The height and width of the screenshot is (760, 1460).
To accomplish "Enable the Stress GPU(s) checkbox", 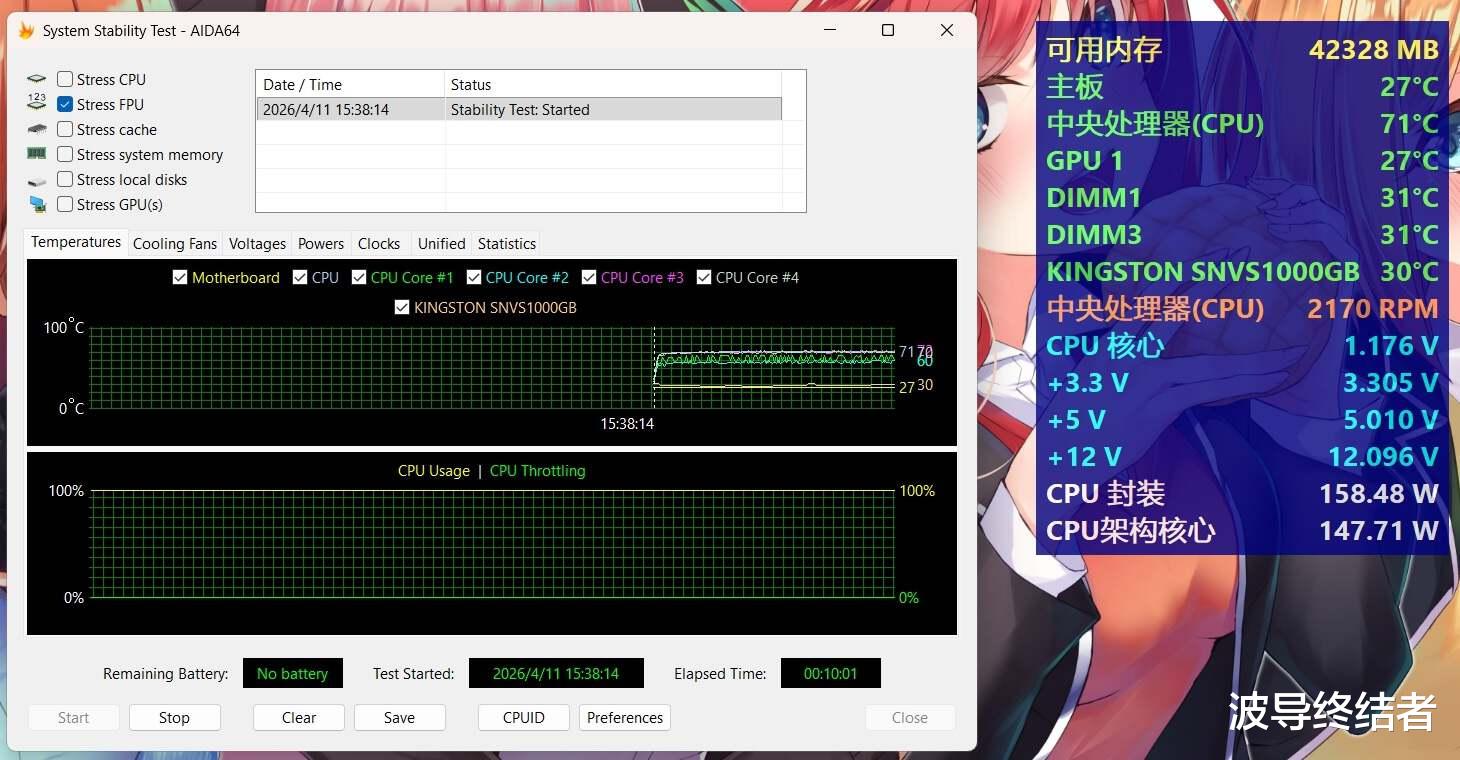I will 65,204.
